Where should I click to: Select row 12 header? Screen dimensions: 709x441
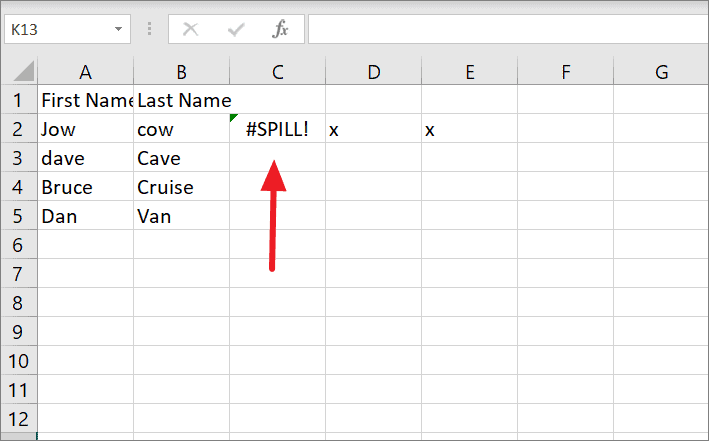coord(19,419)
